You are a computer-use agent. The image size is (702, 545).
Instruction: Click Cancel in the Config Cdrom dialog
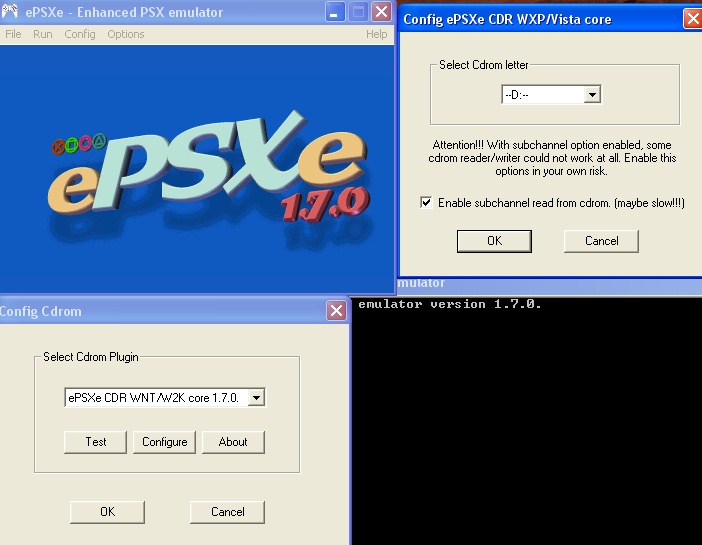[x=227, y=512]
